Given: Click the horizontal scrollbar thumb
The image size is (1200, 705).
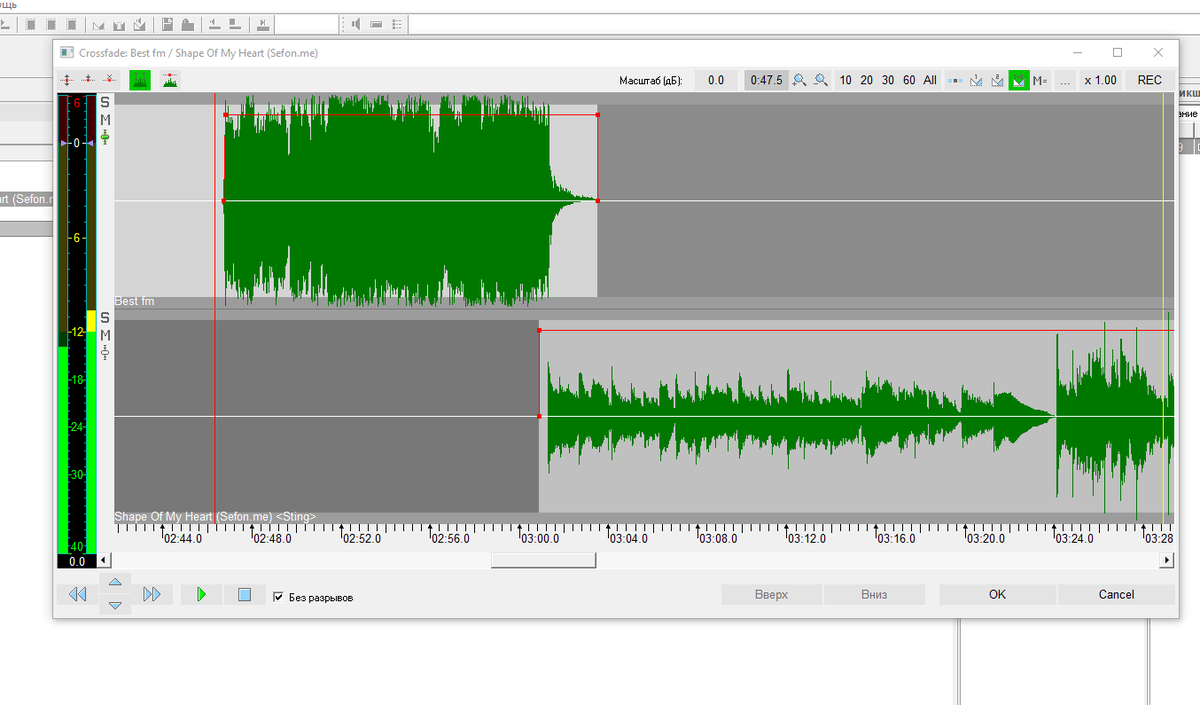Looking at the screenshot, I should [x=543, y=560].
